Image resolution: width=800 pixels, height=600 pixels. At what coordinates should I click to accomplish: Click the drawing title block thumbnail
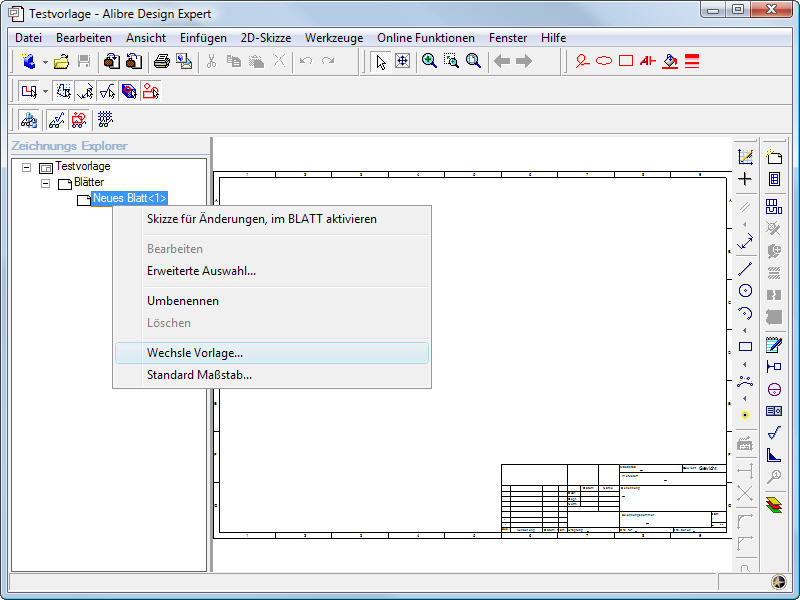pos(614,498)
